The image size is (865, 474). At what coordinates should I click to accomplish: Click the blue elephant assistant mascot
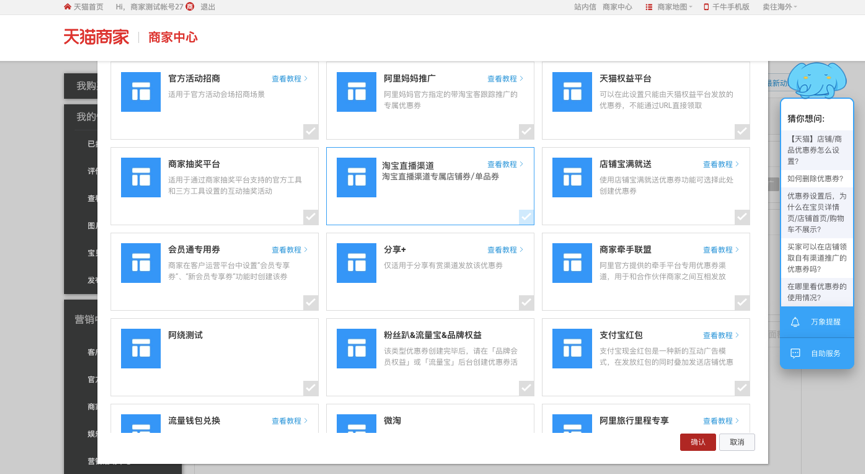pyautogui.click(x=817, y=79)
